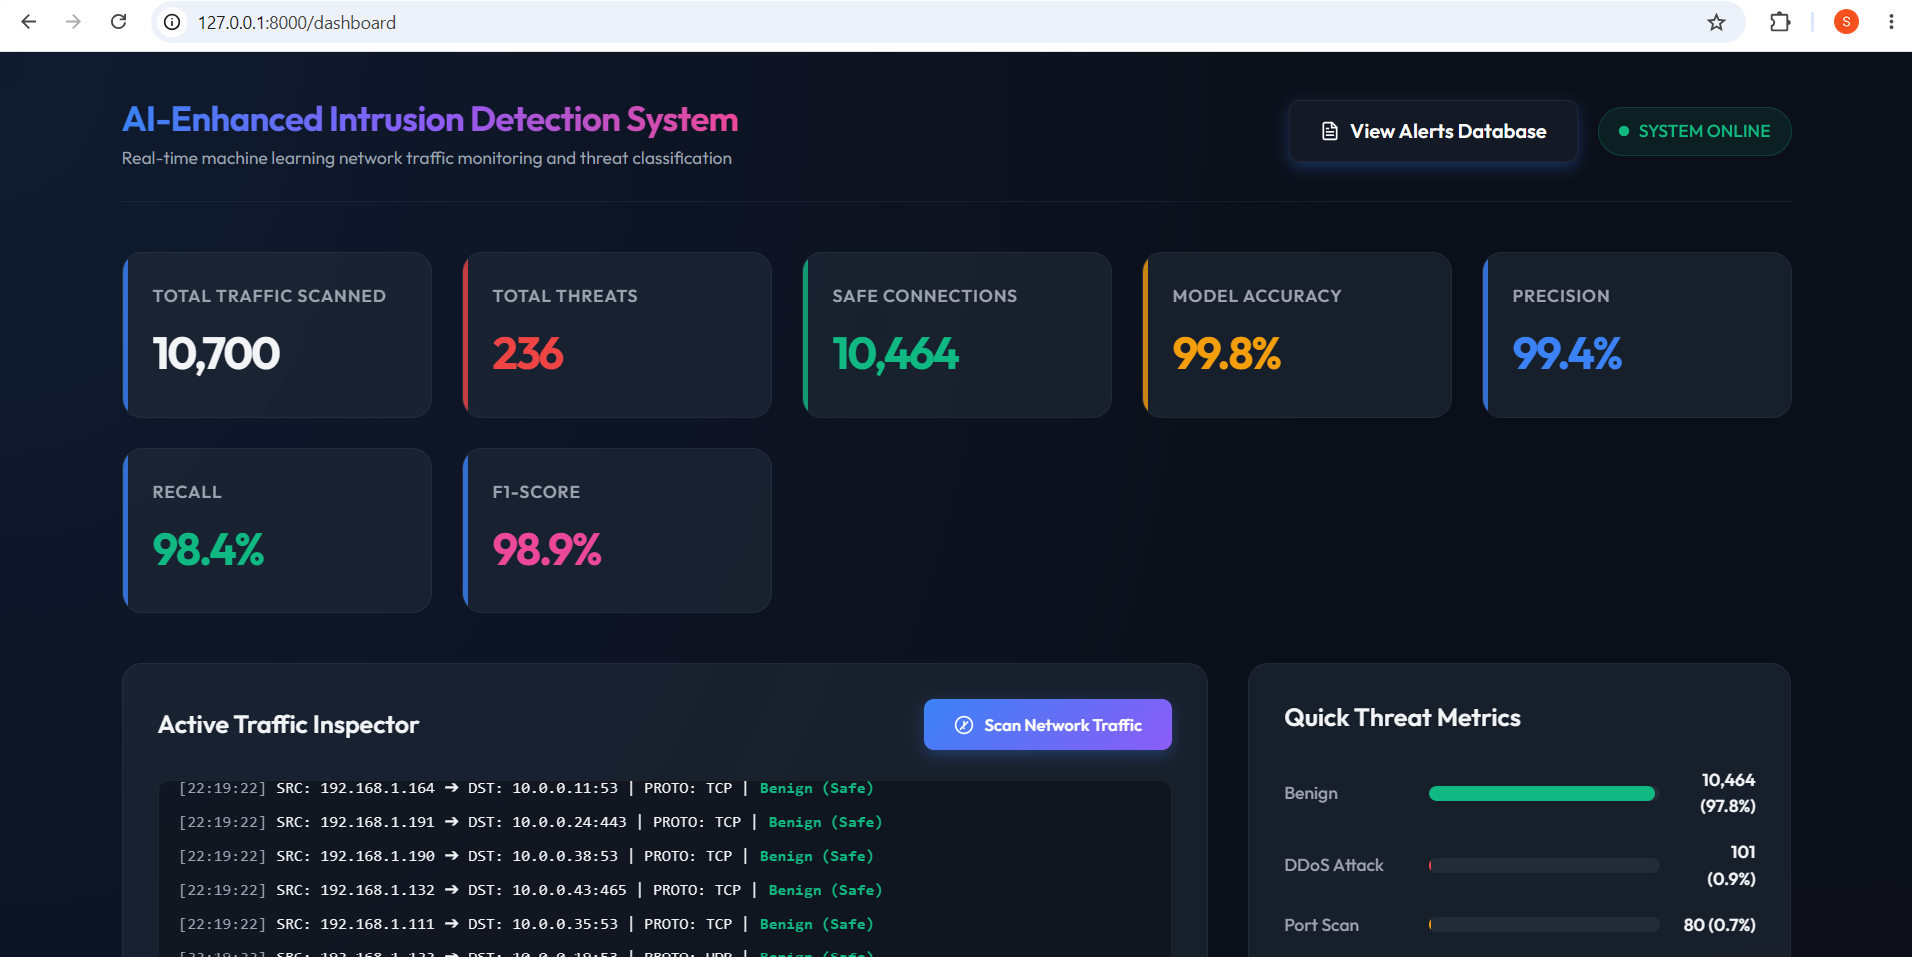The width and height of the screenshot is (1912, 957).
Task: Click the compass icon on Scan button
Action: tap(964, 725)
